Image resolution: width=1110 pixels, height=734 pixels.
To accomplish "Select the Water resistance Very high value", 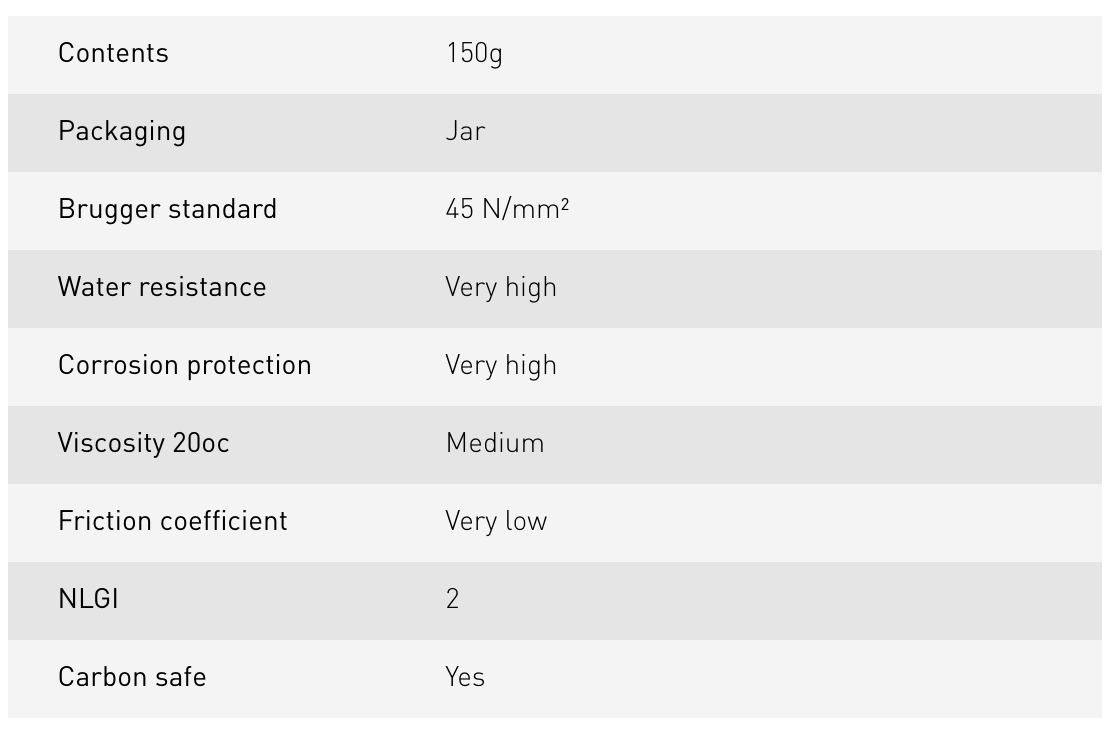I will [x=500, y=287].
